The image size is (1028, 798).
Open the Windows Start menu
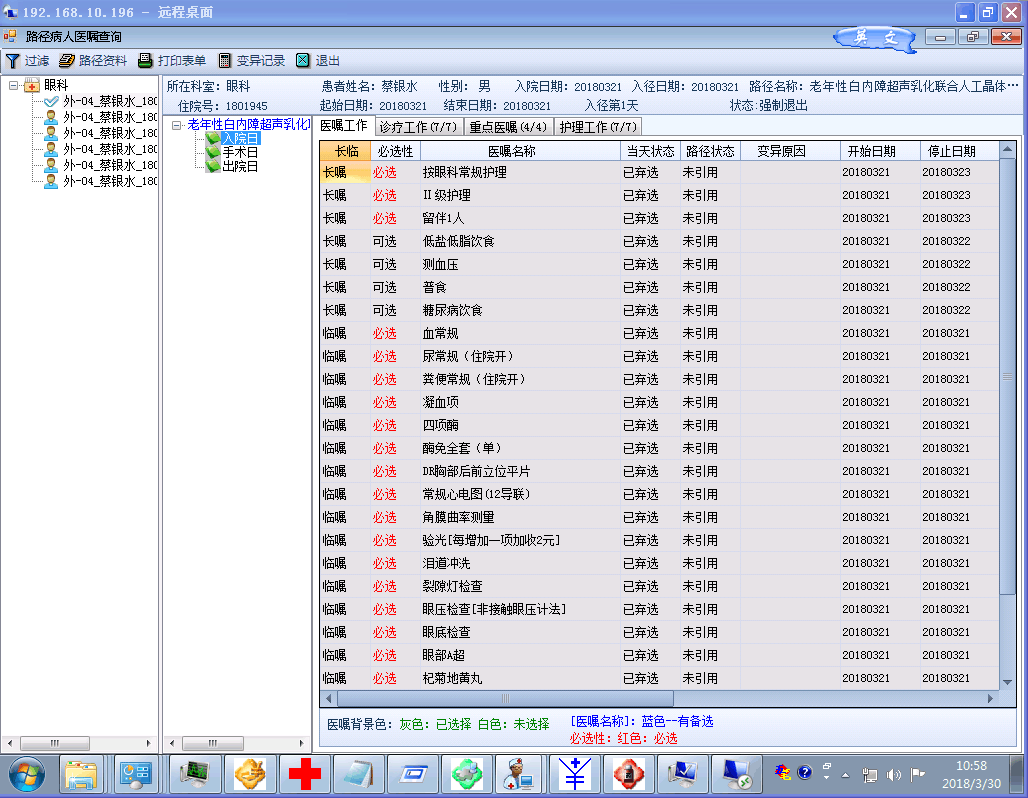(x=27, y=775)
